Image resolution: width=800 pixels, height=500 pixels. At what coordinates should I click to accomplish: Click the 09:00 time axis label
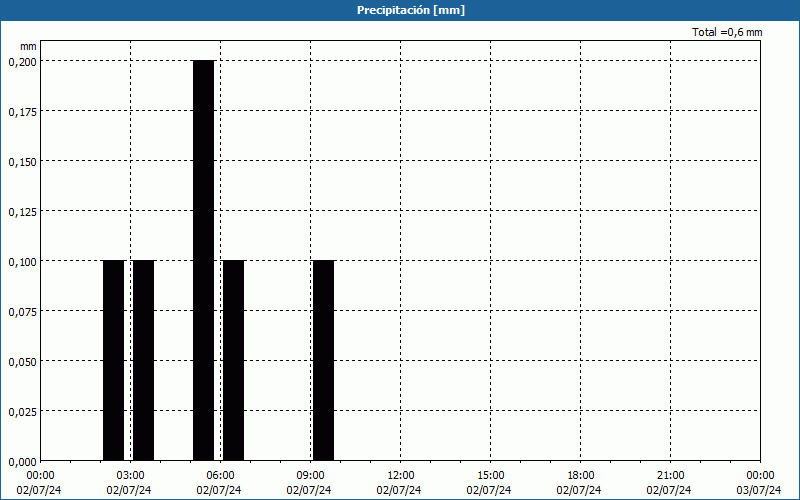coord(310,476)
